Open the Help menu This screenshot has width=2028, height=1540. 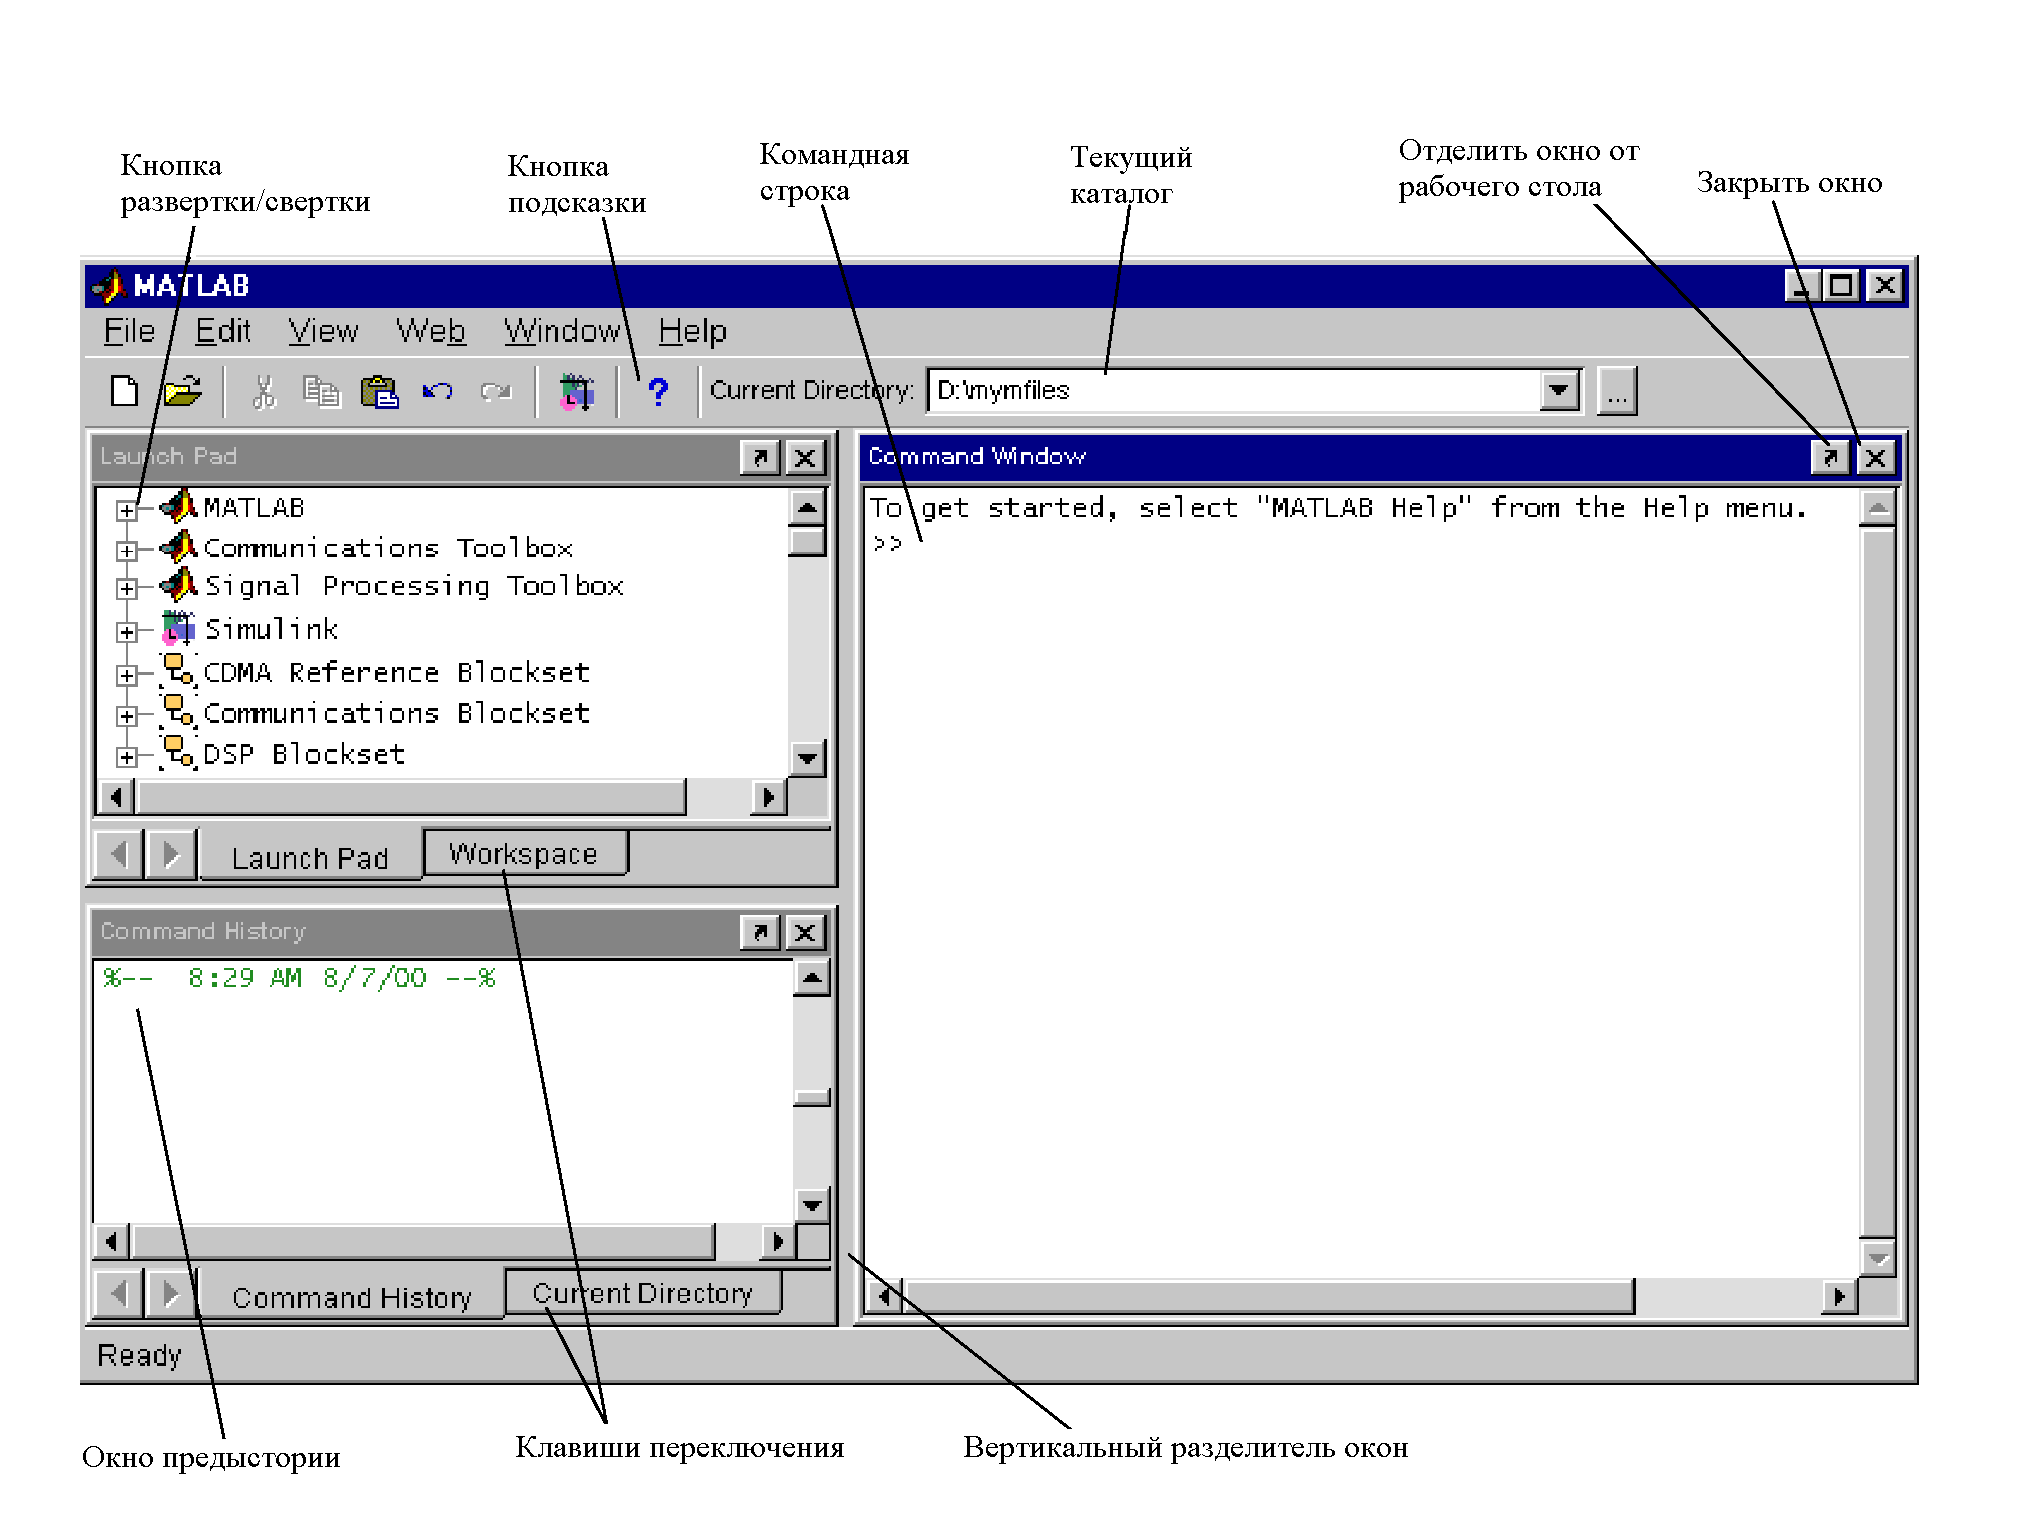pos(692,331)
